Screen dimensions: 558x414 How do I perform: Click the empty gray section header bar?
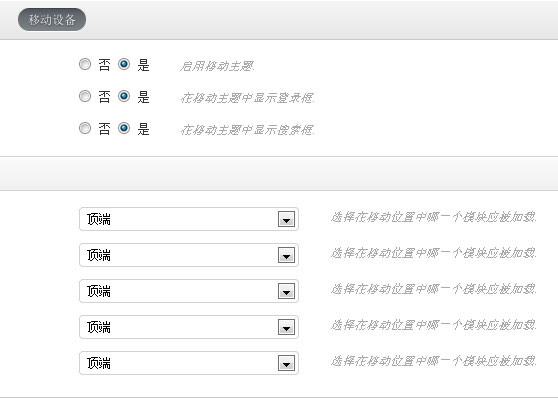pyautogui.click(x=279, y=174)
